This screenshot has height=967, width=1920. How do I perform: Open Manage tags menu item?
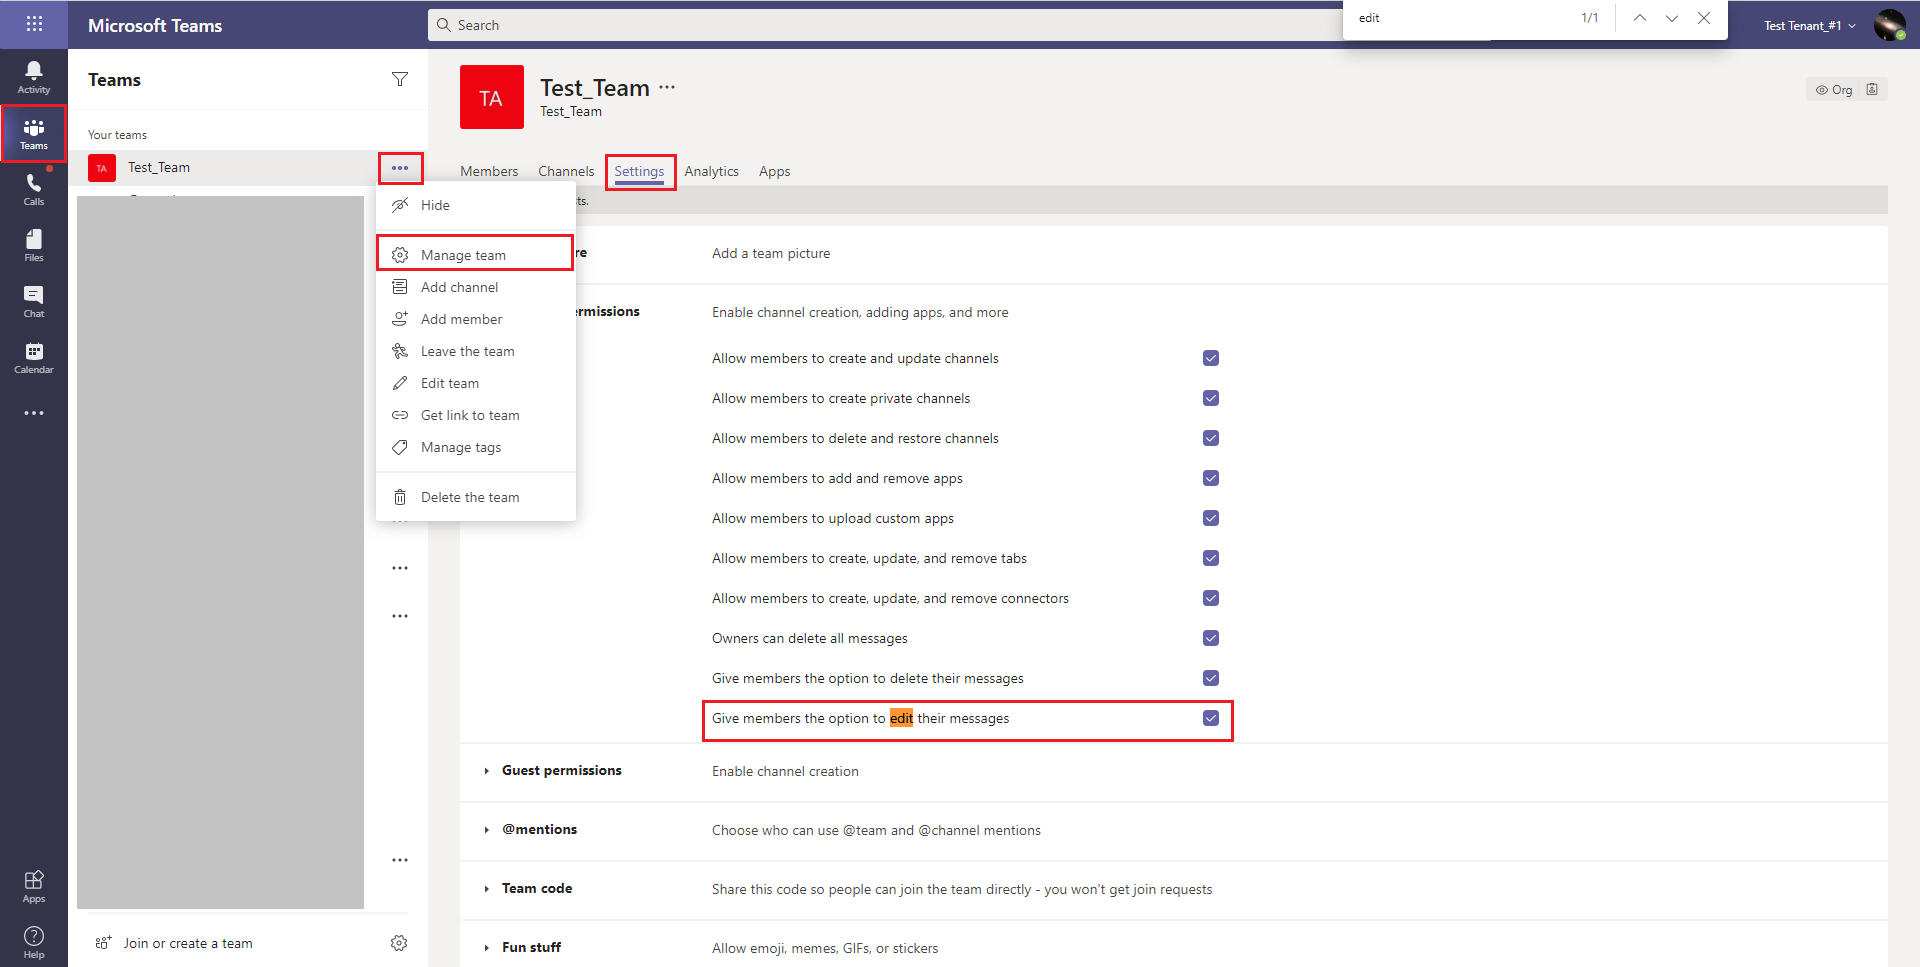pyautogui.click(x=476, y=447)
